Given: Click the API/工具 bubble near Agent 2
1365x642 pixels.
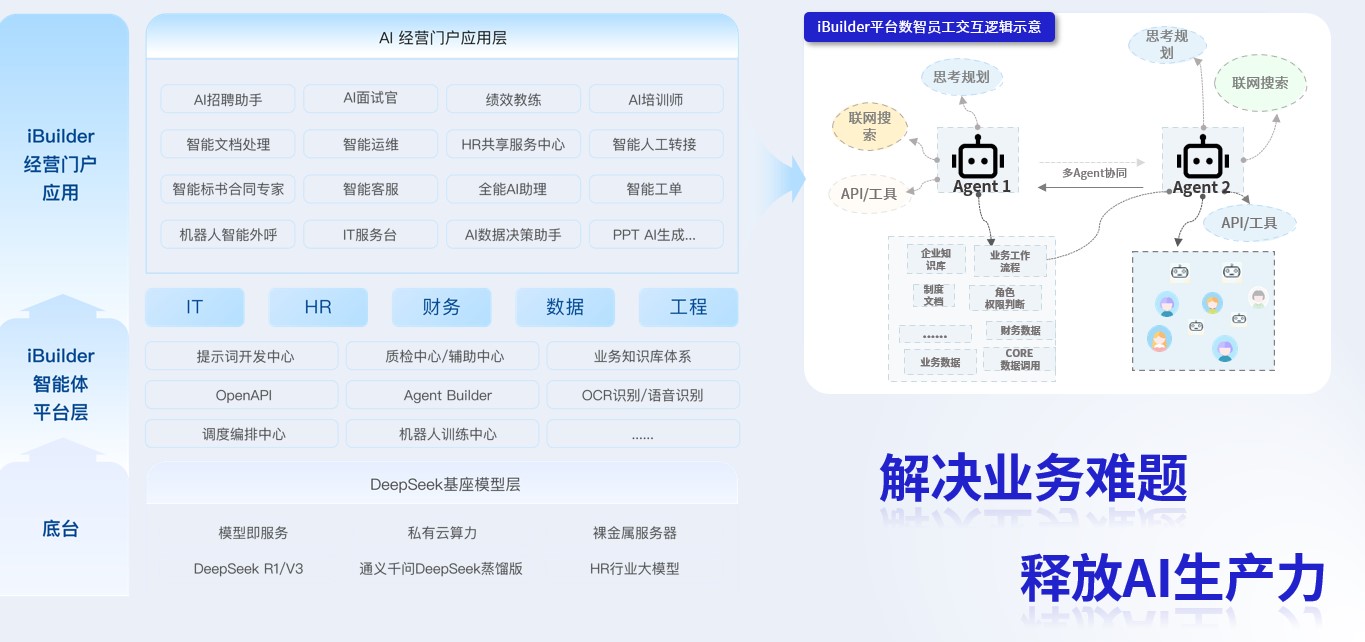Looking at the screenshot, I should [1249, 223].
